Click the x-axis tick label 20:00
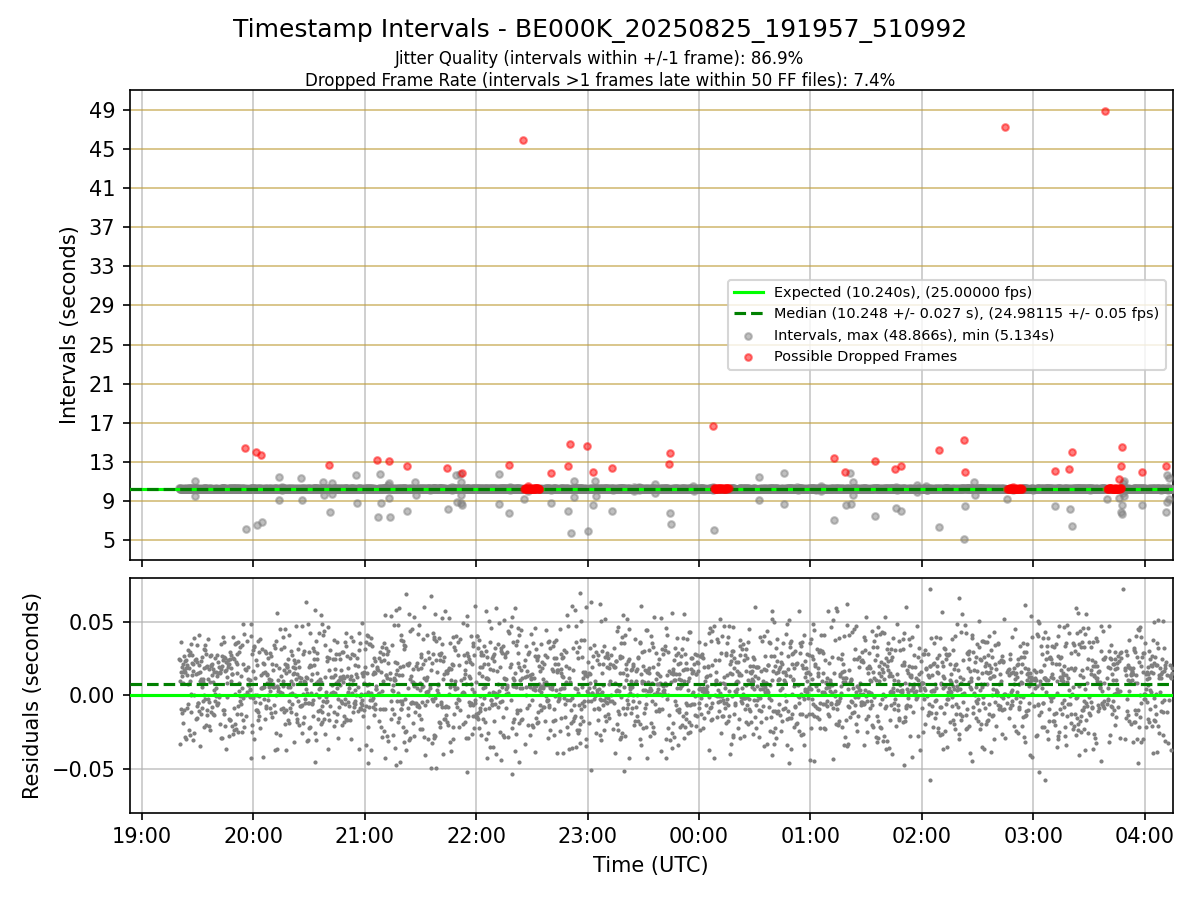 coord(253,835)
